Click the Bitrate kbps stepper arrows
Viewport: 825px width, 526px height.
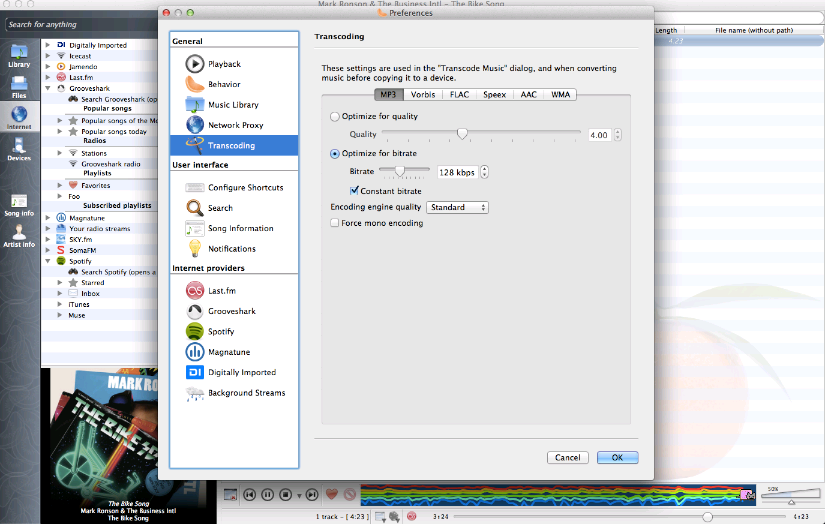coord(484,172)
